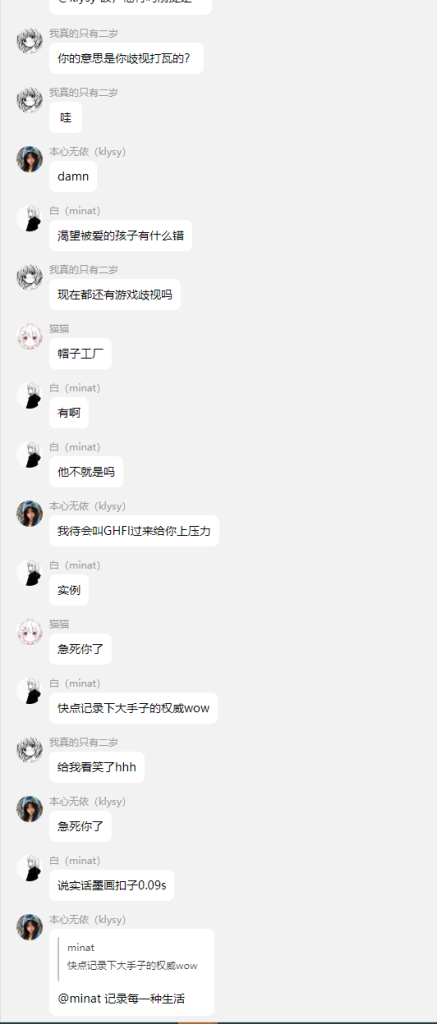Click 白 (minat) name above "实例"

click(x=75, y=565)
